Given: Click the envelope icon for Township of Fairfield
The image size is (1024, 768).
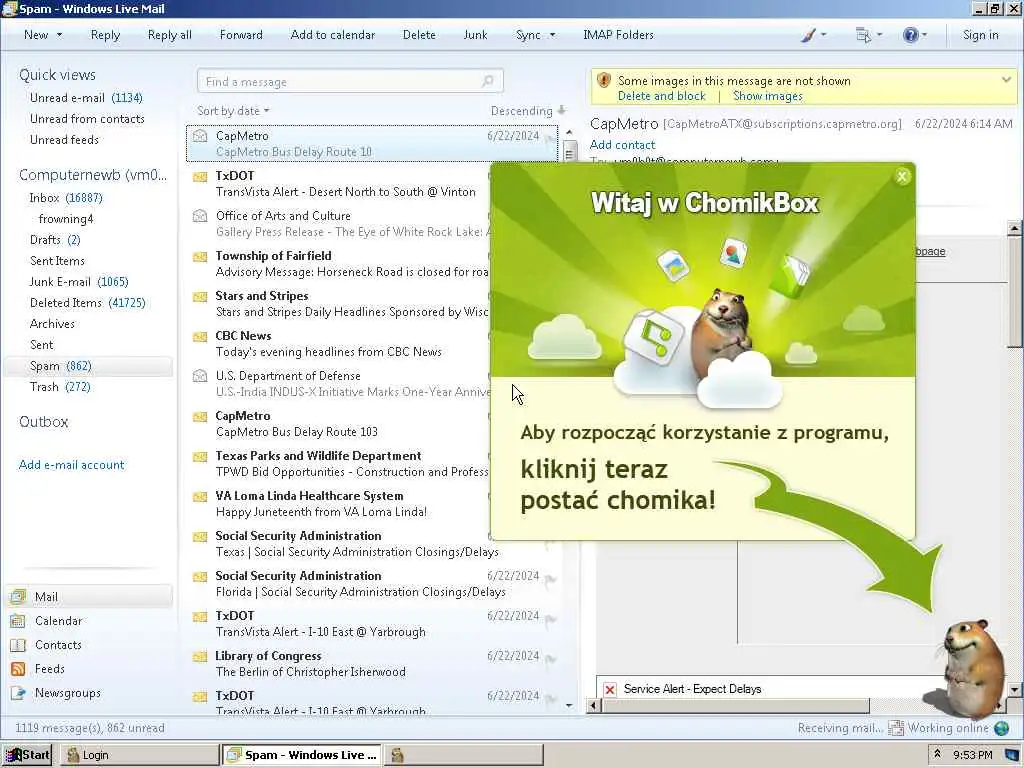Looking at the screenshot, I should point(200,257).
